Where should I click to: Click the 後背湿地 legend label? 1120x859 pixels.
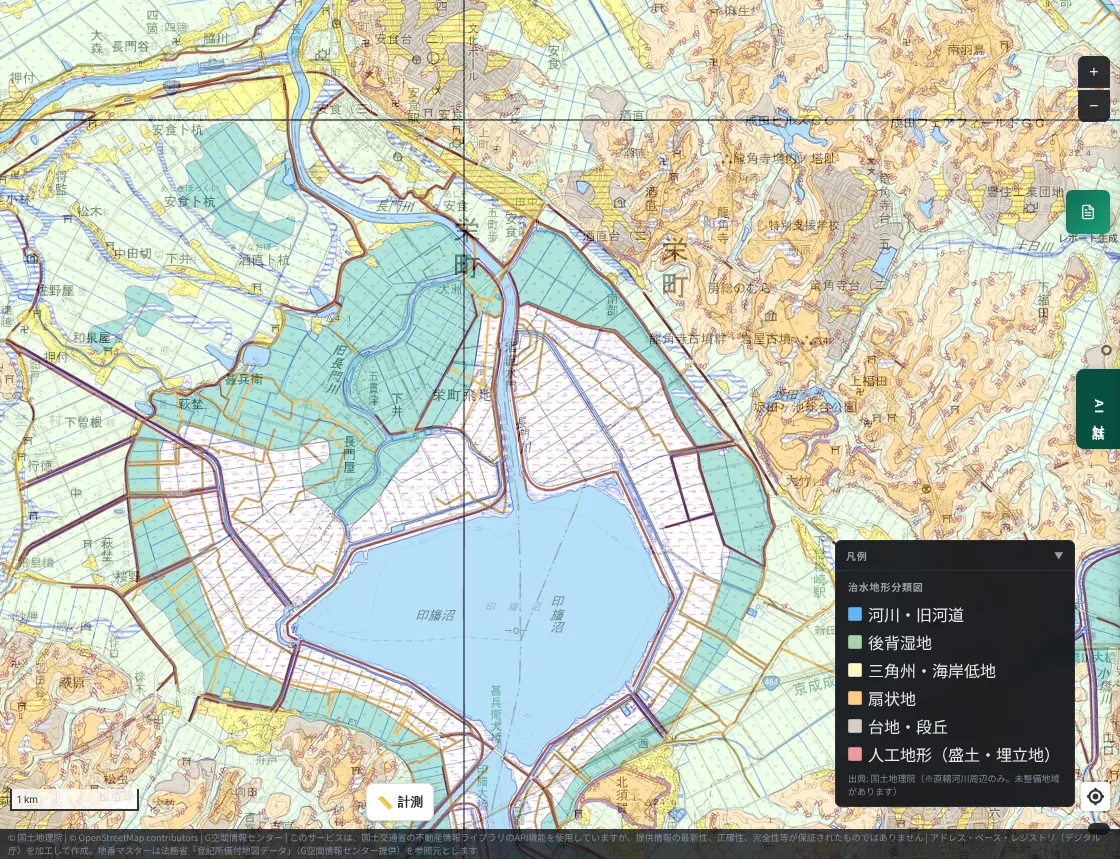point(899,643)
